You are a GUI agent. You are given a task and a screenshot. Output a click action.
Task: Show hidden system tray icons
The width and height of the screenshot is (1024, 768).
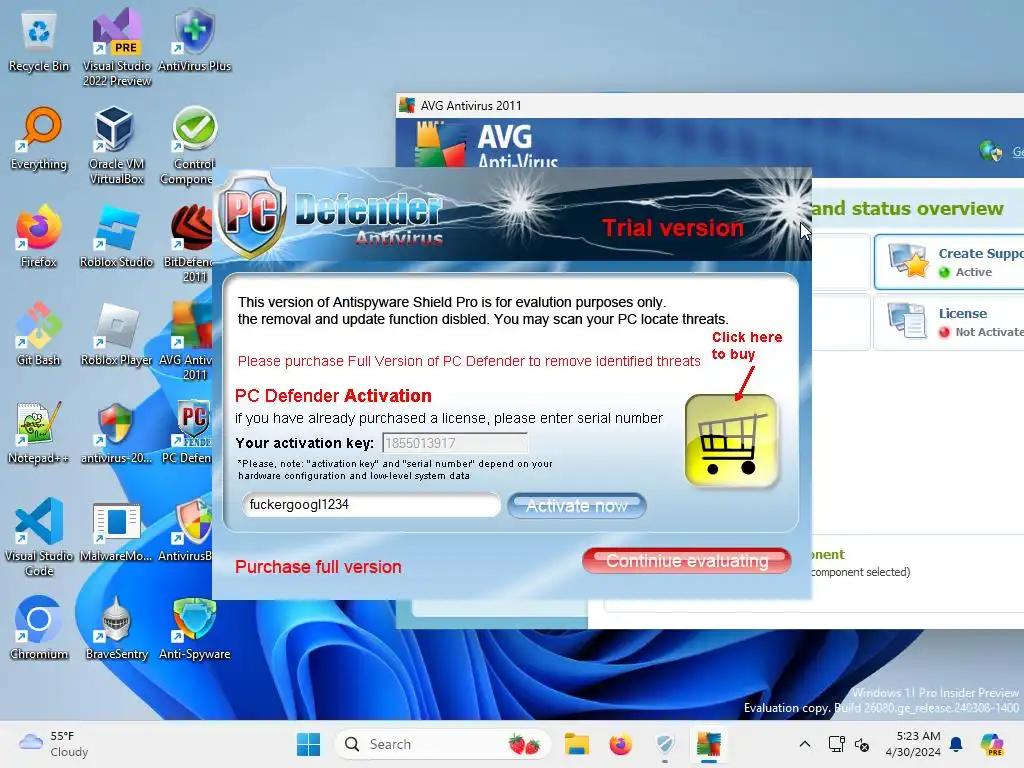[805, 744]
